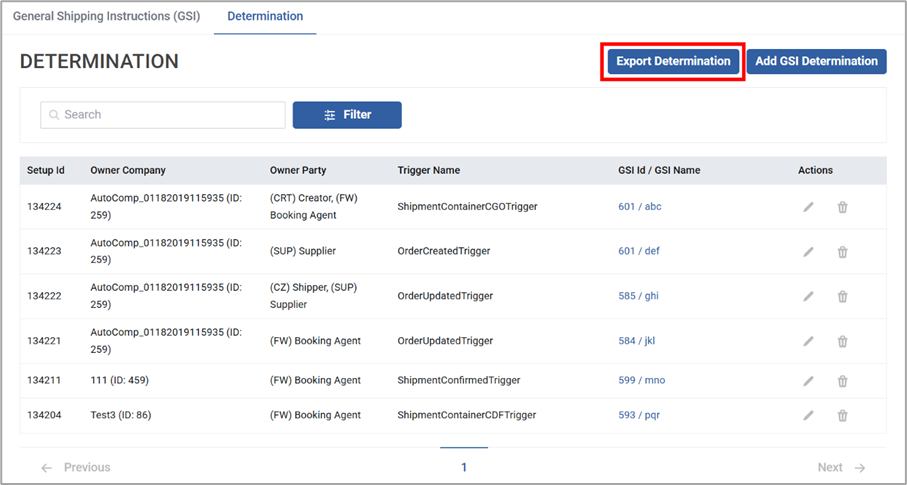Screen dimensions: 907x485
Task: Click (CRT) Creator, (FW) Booking Agent cell
Action: coord(314,207)
